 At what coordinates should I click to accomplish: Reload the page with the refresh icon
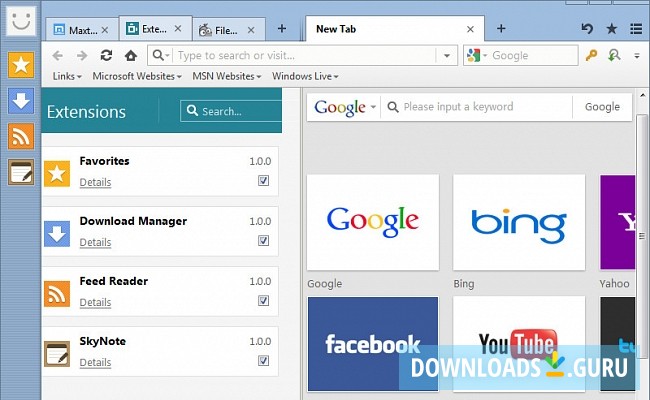pos(107,55)
